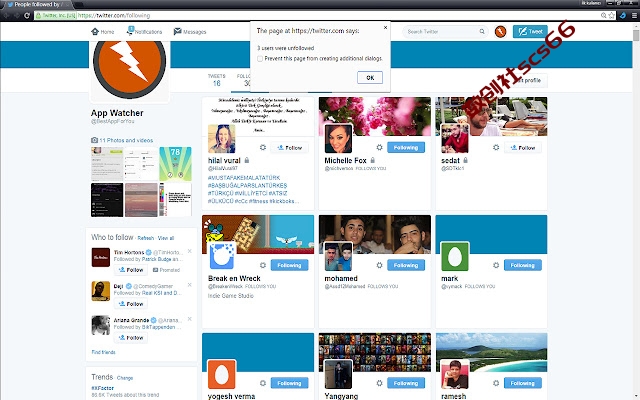Open the profile avatar menu in top bar

(x=500, y=31)
